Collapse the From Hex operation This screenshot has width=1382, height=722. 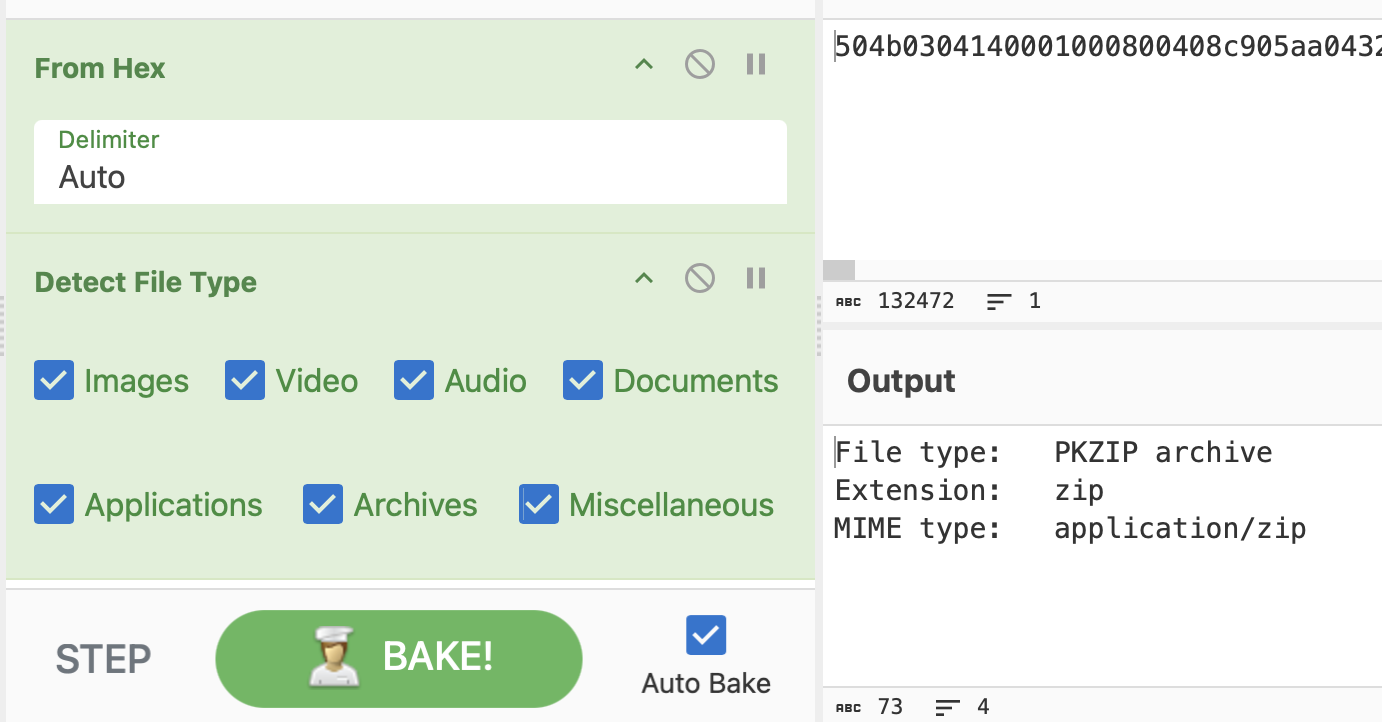[x=644, y=65]
